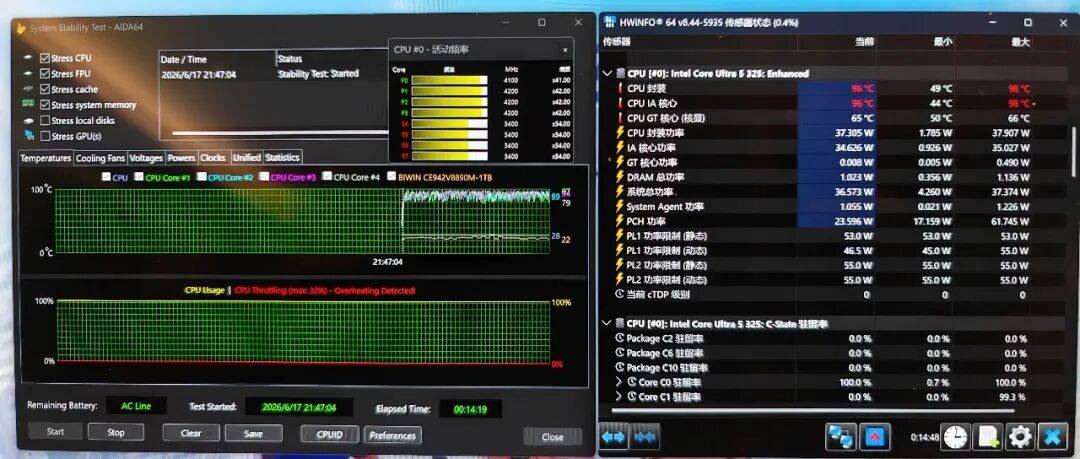The height and width of the screenshot is (459, 1080).
Task: Toggle CPU Core #2 graph checkbox
Action: tap(201, 177)
